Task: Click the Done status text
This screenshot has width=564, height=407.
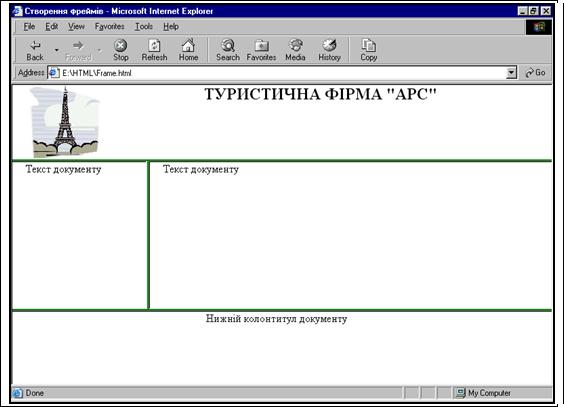Action: (35, 393)
